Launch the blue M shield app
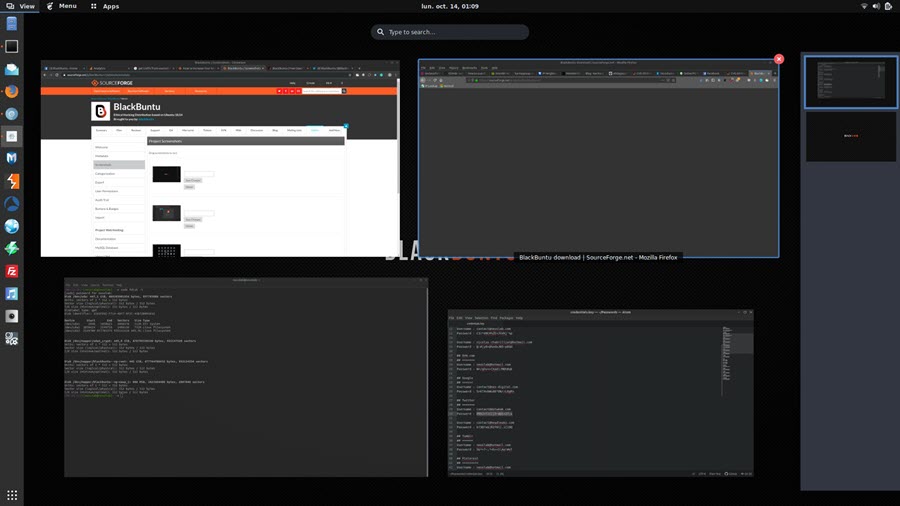 click(11, 158)
